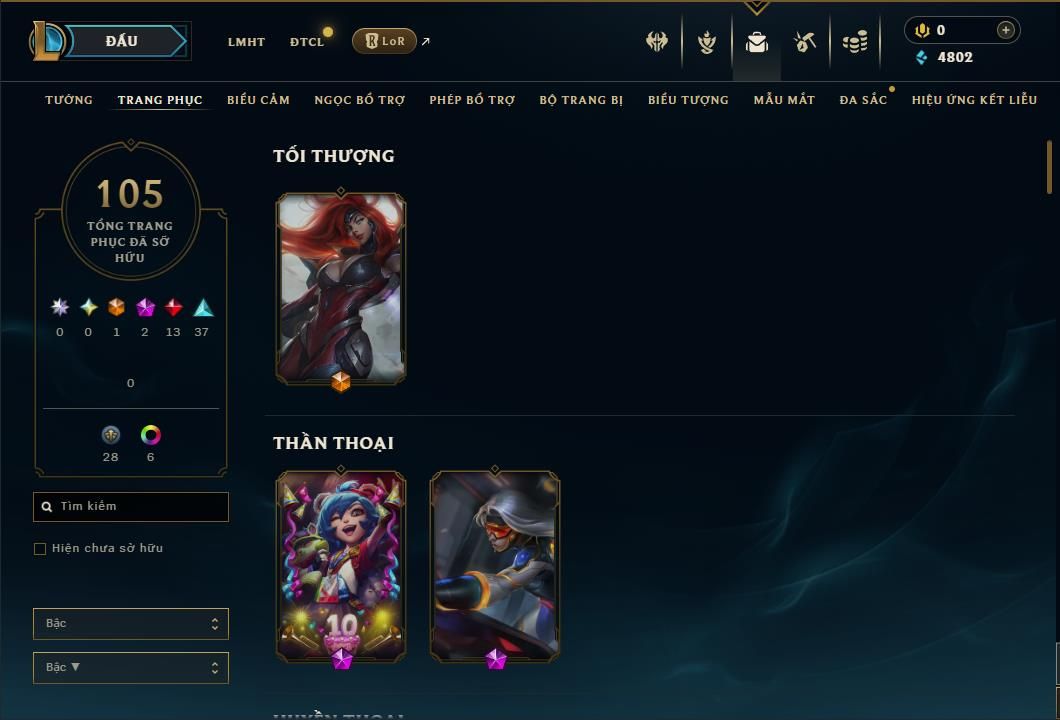Click the Tìm kiếm search field
The image size is (1060, 720).
click(130, 506)
